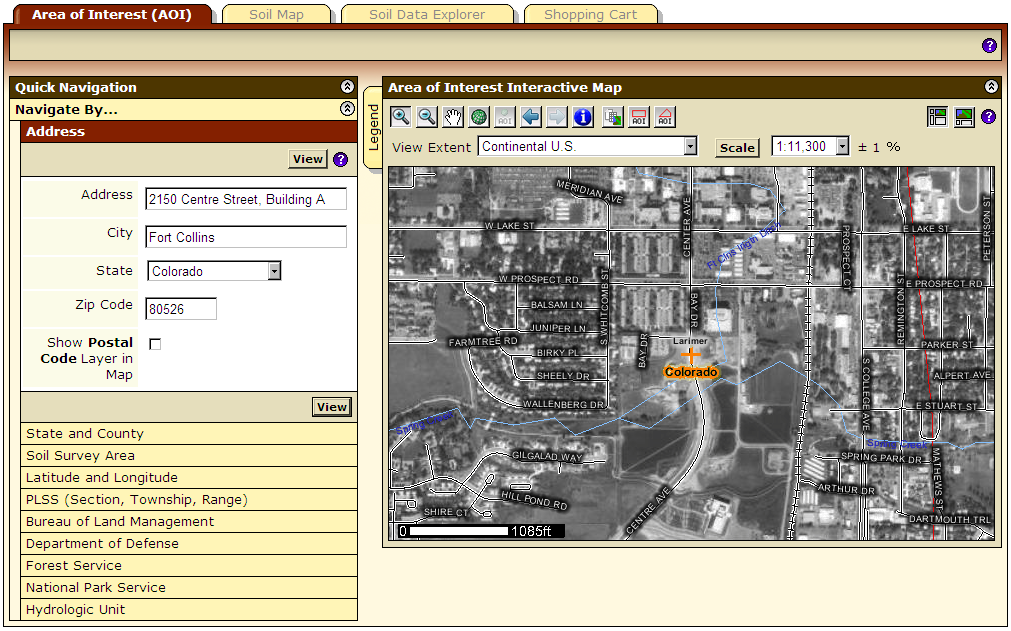This screenshot has height=631, width=1011.
Task: Select the define AOI by polygon tool
Action: tap(665, 117)
